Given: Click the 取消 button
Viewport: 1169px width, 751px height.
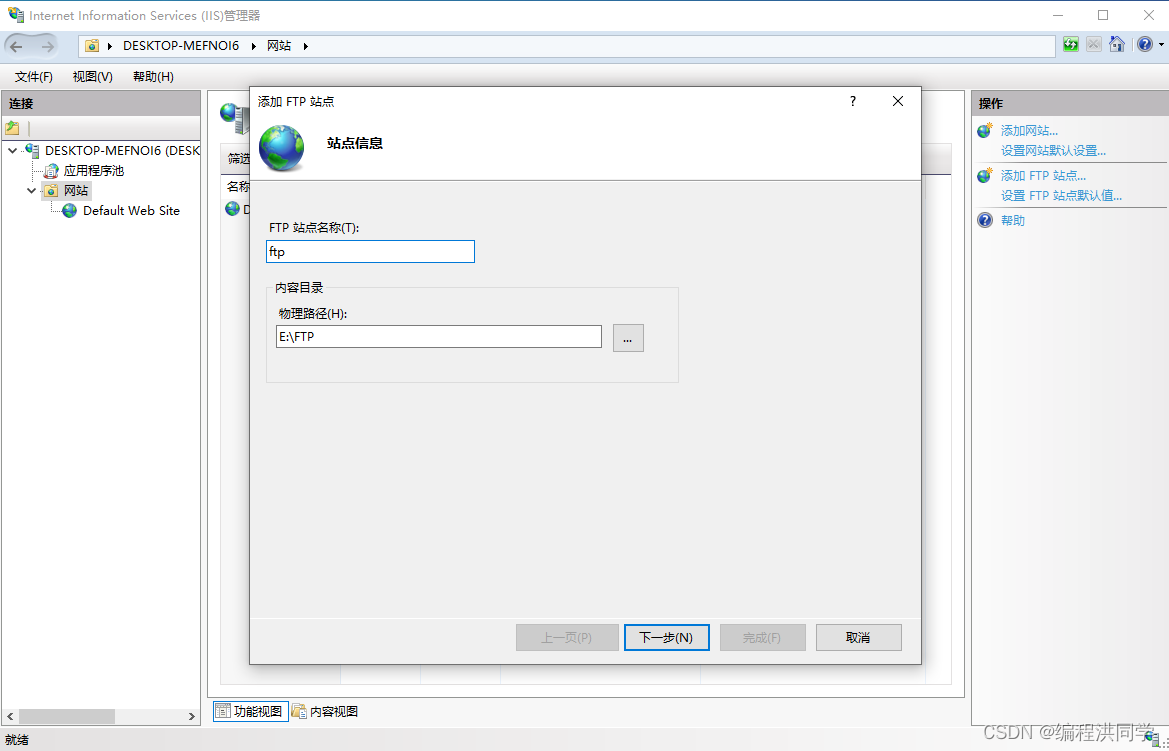Looking at the screenshot, I should [858, 637].
